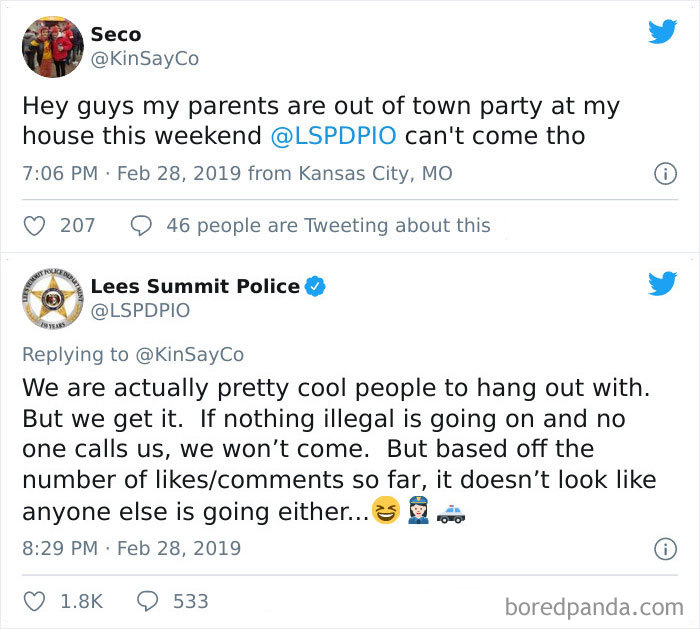Click the Twitter bird icon on Lees Summit Police tweet
This screenshot has height=629, width=700.
point(662,284)
